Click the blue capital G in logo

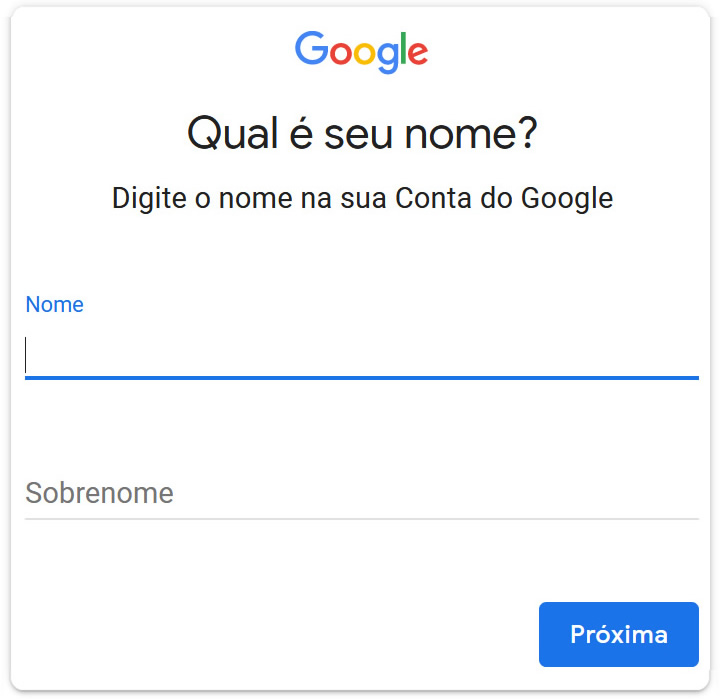click(x=312, y=47)
